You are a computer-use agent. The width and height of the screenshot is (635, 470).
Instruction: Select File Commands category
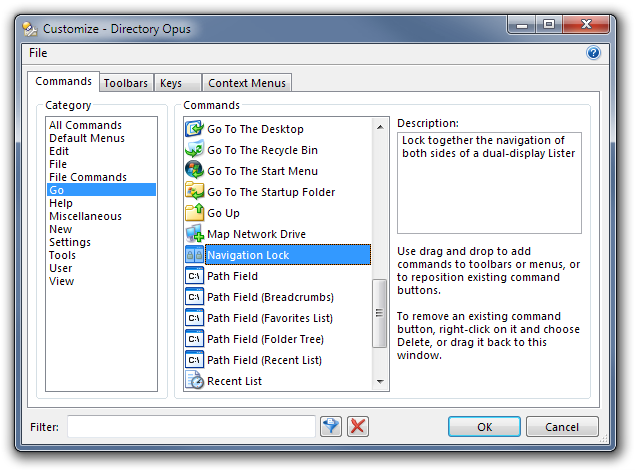(x=88, y=177)
